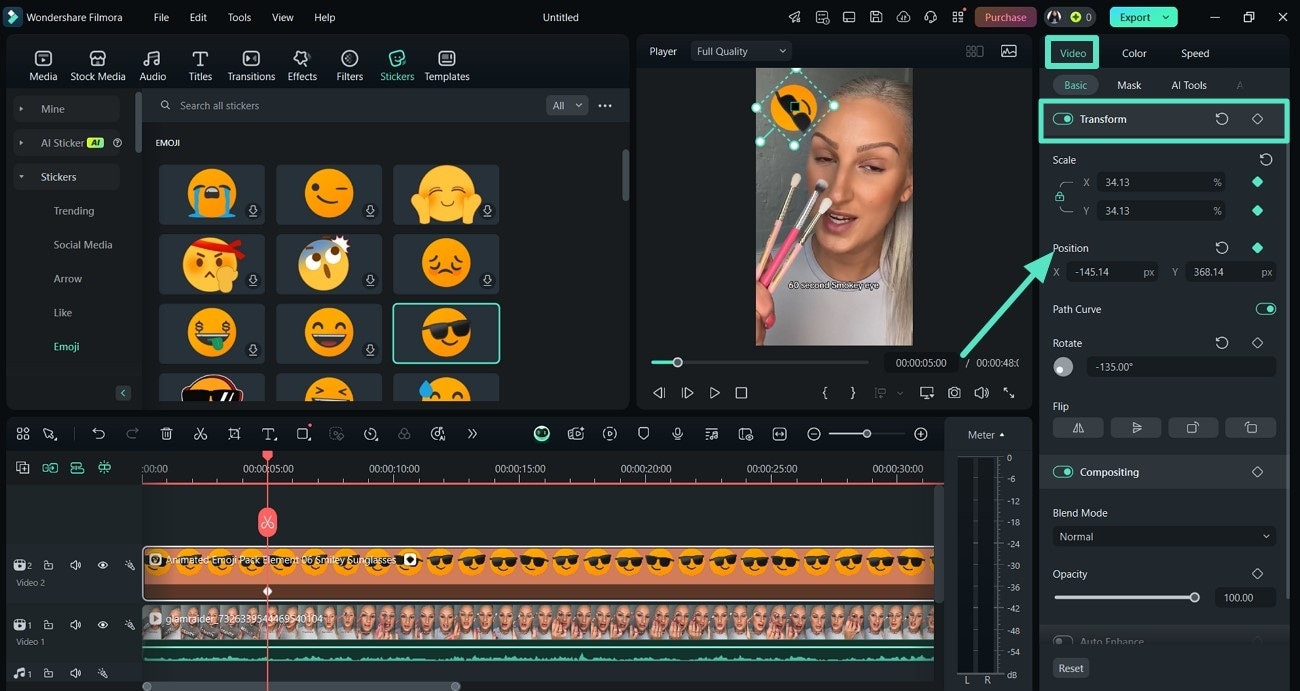The image size is (1300, 691).
Task: Open the Tools menu
Action: tap(239, 17)
